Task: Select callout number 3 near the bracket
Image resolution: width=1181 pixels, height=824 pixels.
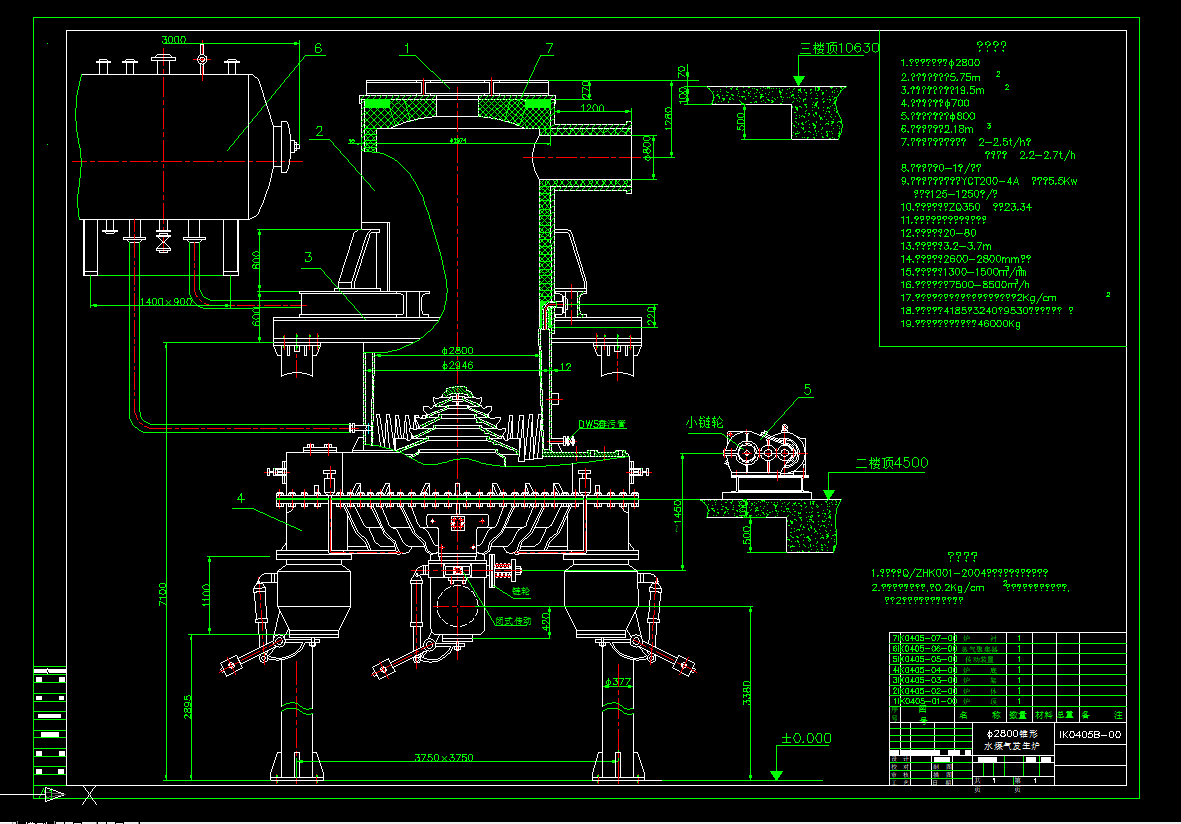Action: point(308,257)
